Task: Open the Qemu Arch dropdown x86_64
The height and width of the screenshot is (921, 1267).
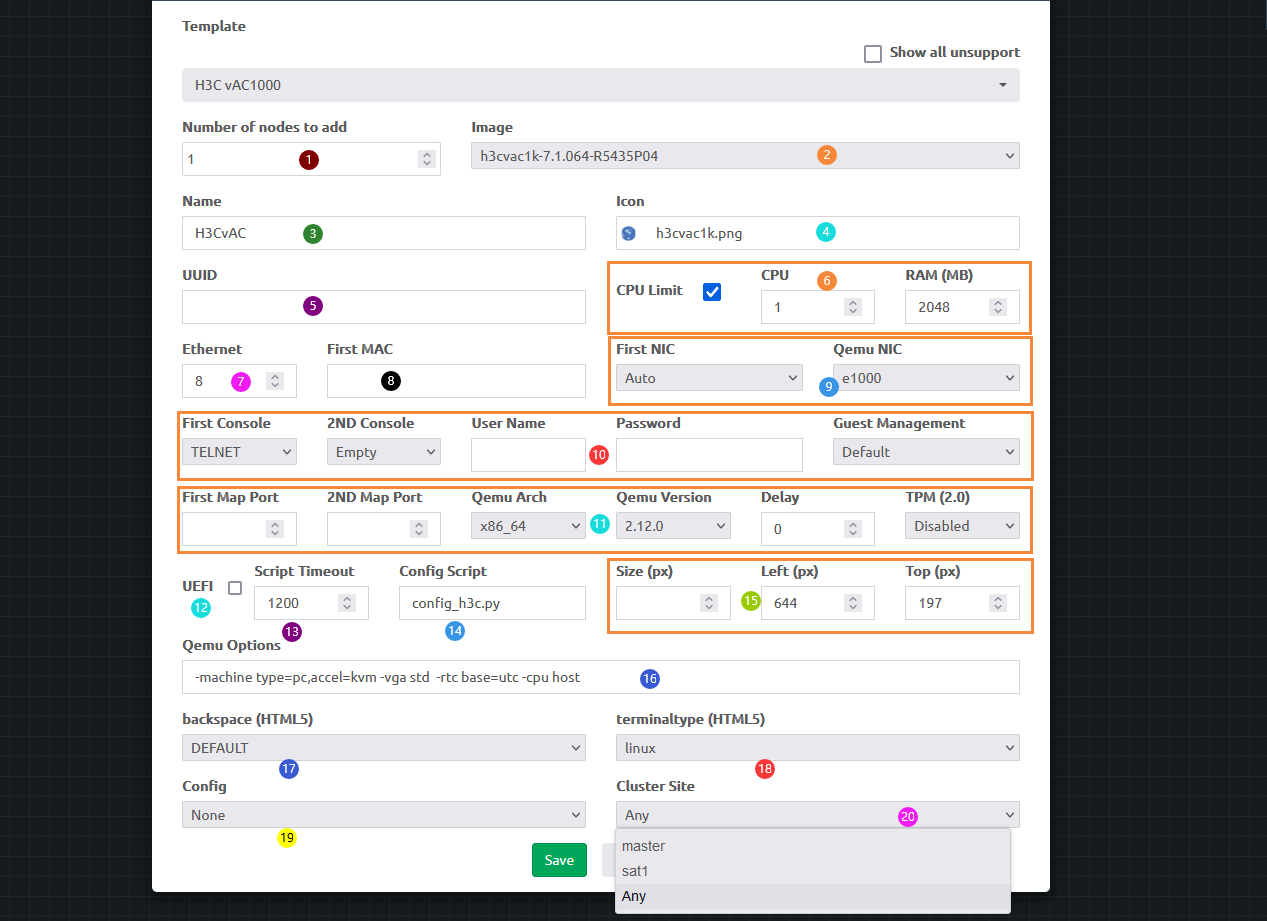Action: point(528,526)
